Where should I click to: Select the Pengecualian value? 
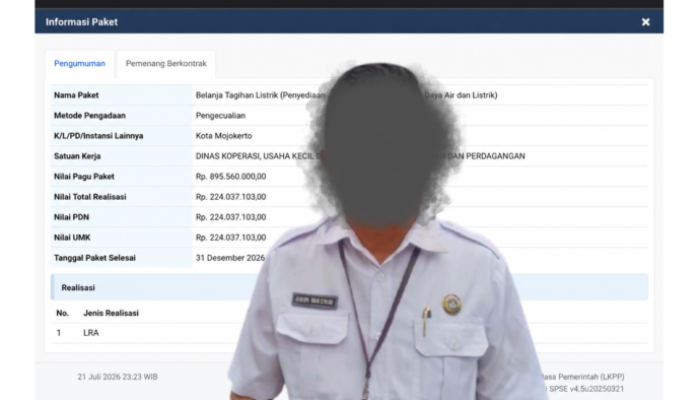pos(221,116)
